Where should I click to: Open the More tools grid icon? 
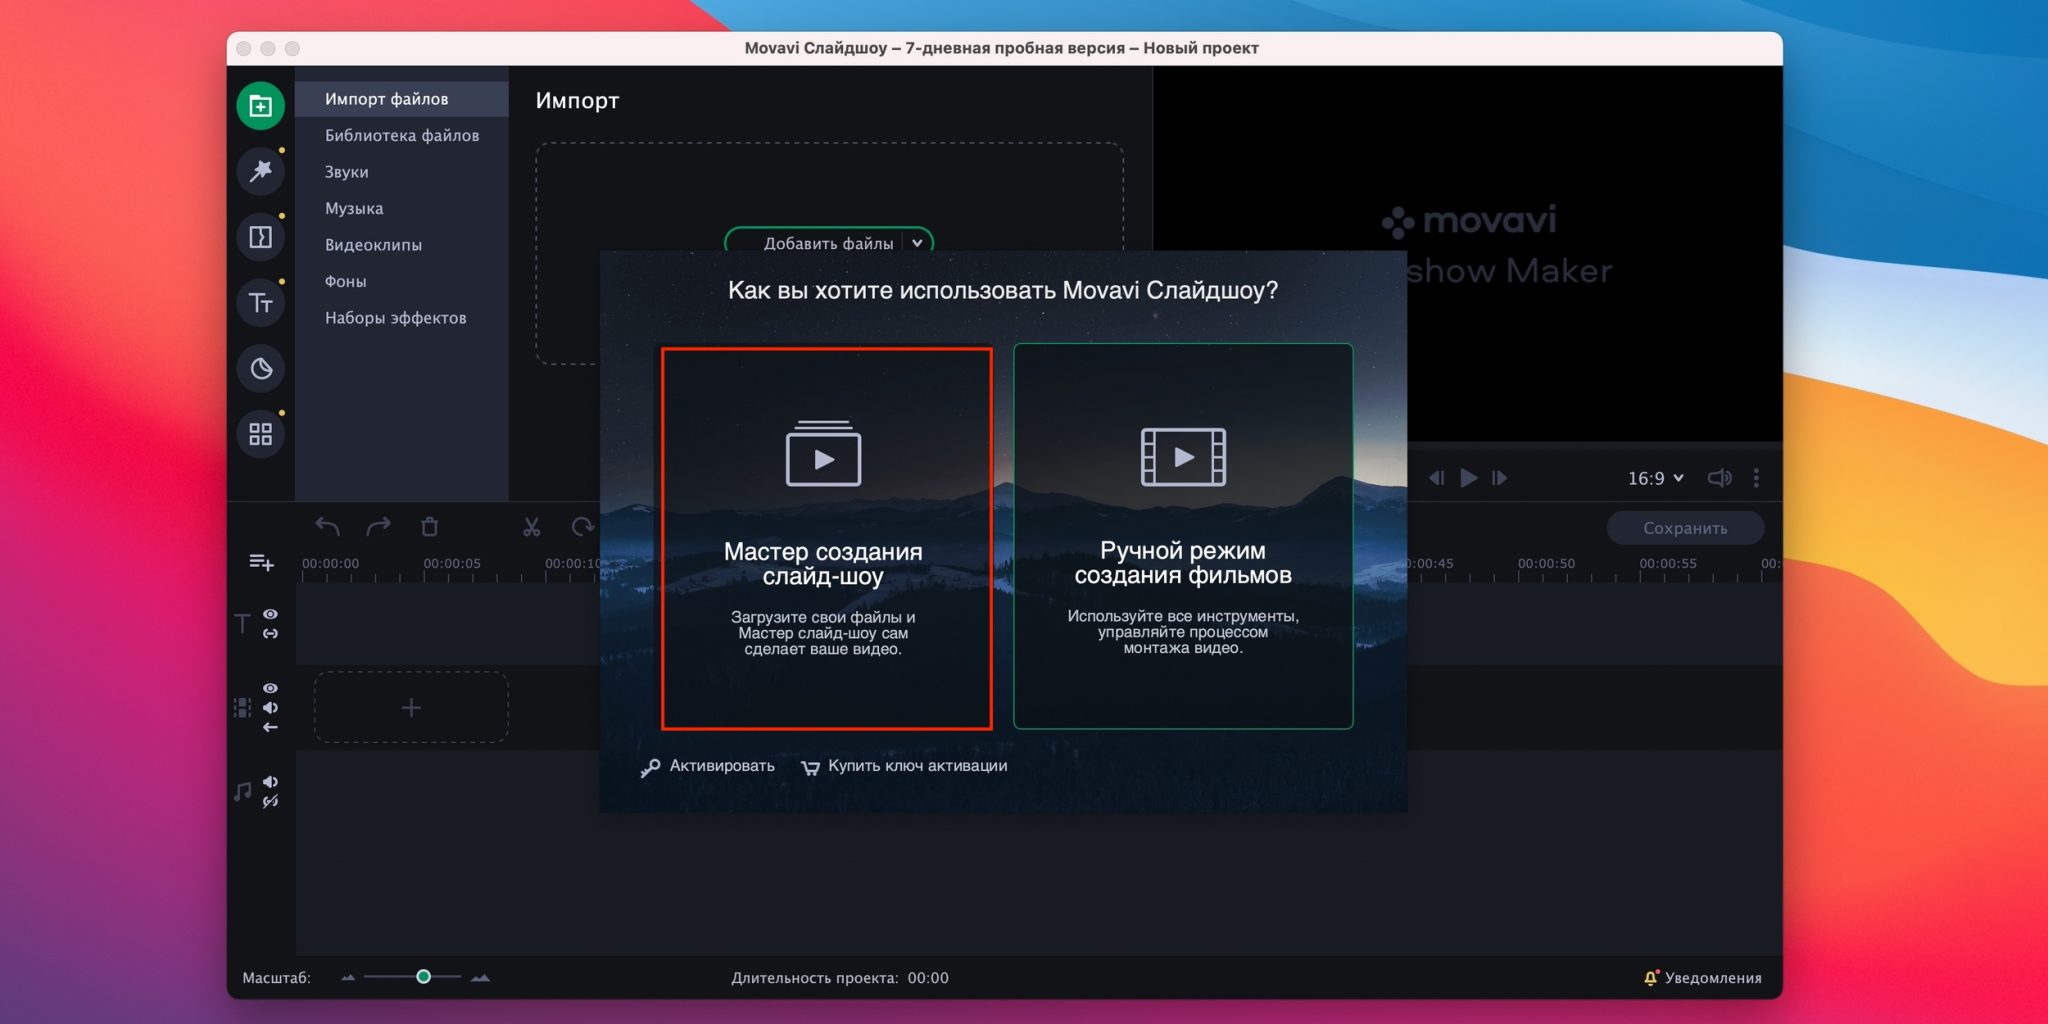coord(260,434)
